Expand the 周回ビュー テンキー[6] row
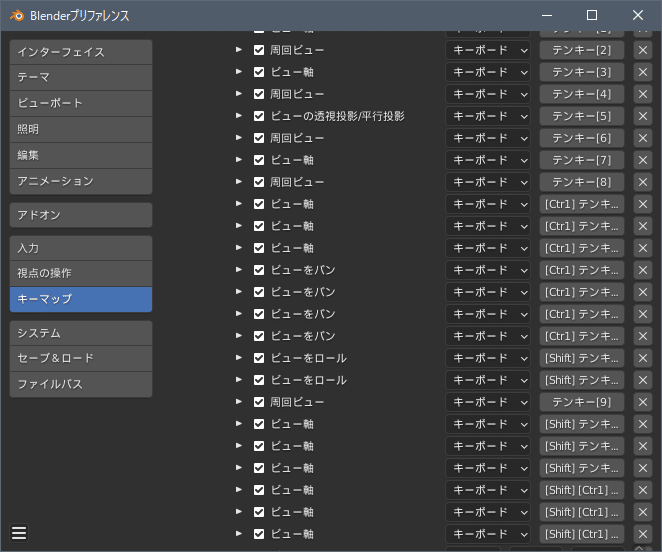Image resolution: width=662 pixels, height=552 pixels. click(239, 138)
